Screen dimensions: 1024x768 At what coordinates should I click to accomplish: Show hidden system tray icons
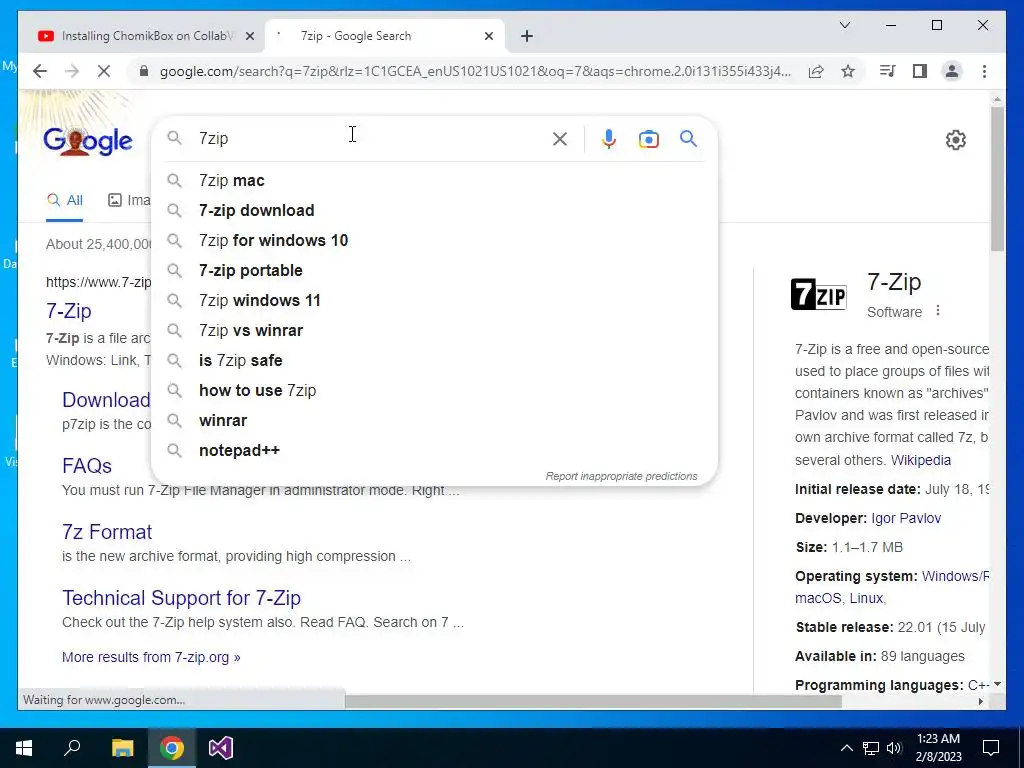point(846,748)
